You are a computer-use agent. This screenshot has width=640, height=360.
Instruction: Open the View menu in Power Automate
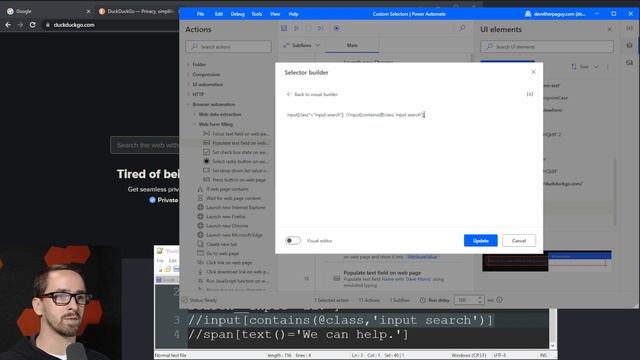[275, 14]
